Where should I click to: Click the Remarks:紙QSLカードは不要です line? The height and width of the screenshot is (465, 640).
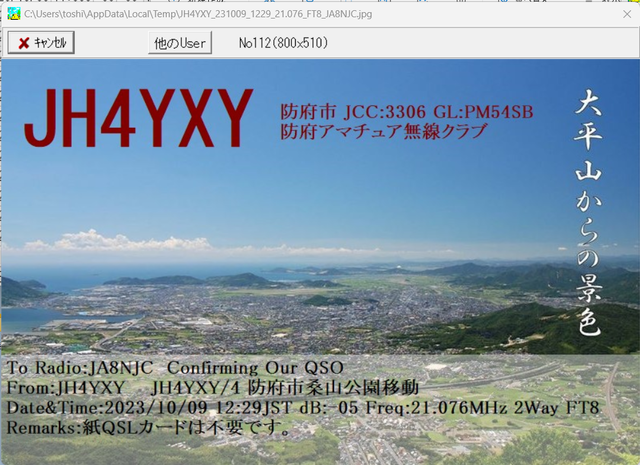point(149,428)
